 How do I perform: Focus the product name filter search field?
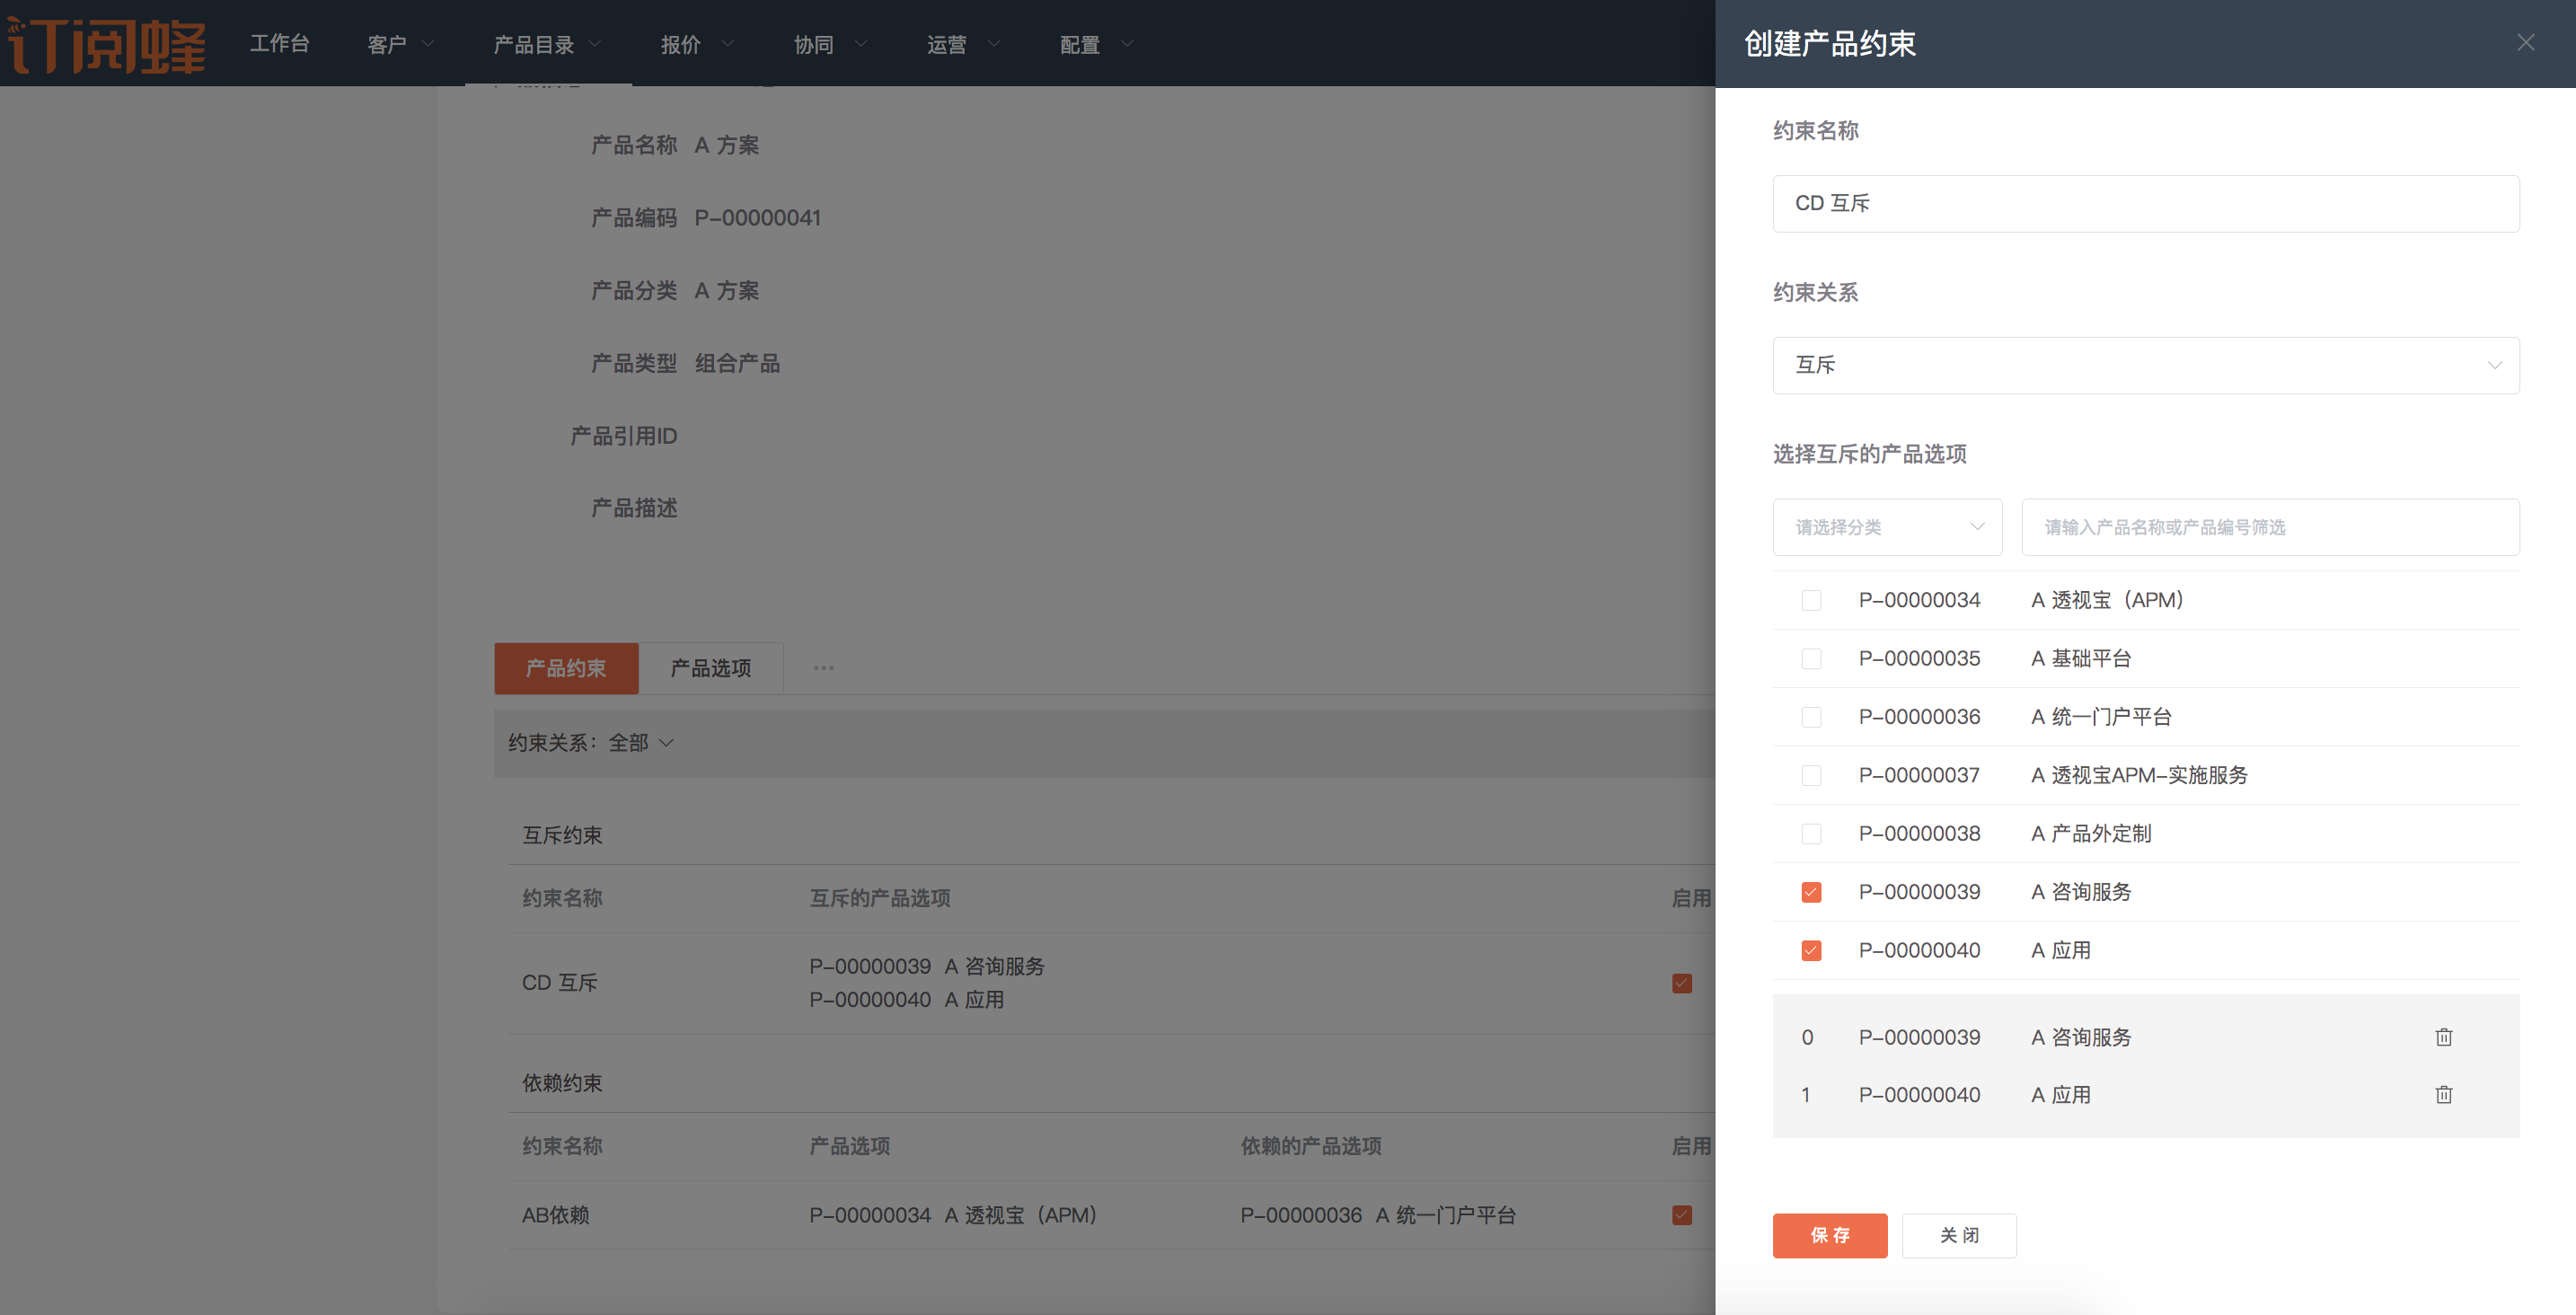pos(2269,527)
